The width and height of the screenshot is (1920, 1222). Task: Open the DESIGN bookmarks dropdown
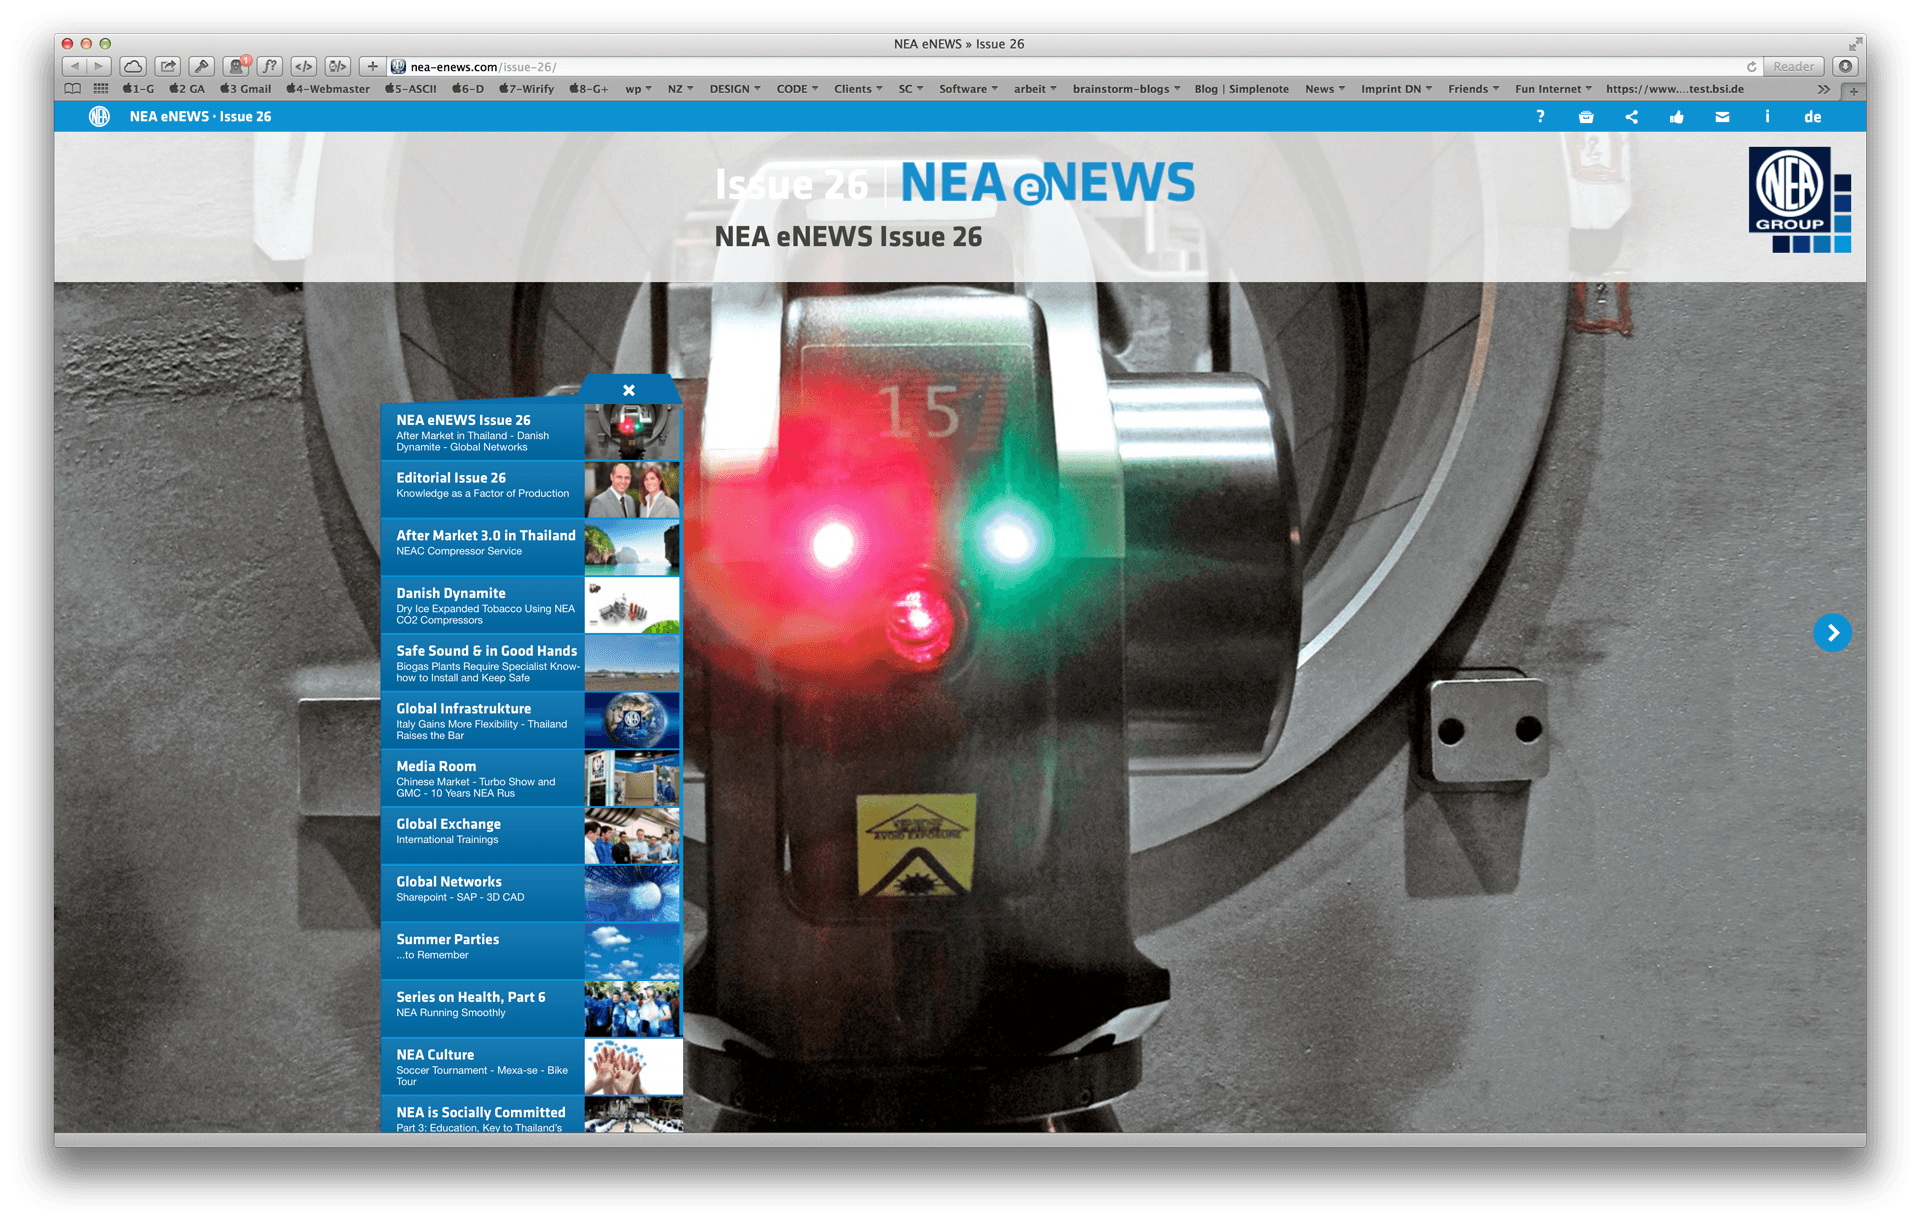735,89
